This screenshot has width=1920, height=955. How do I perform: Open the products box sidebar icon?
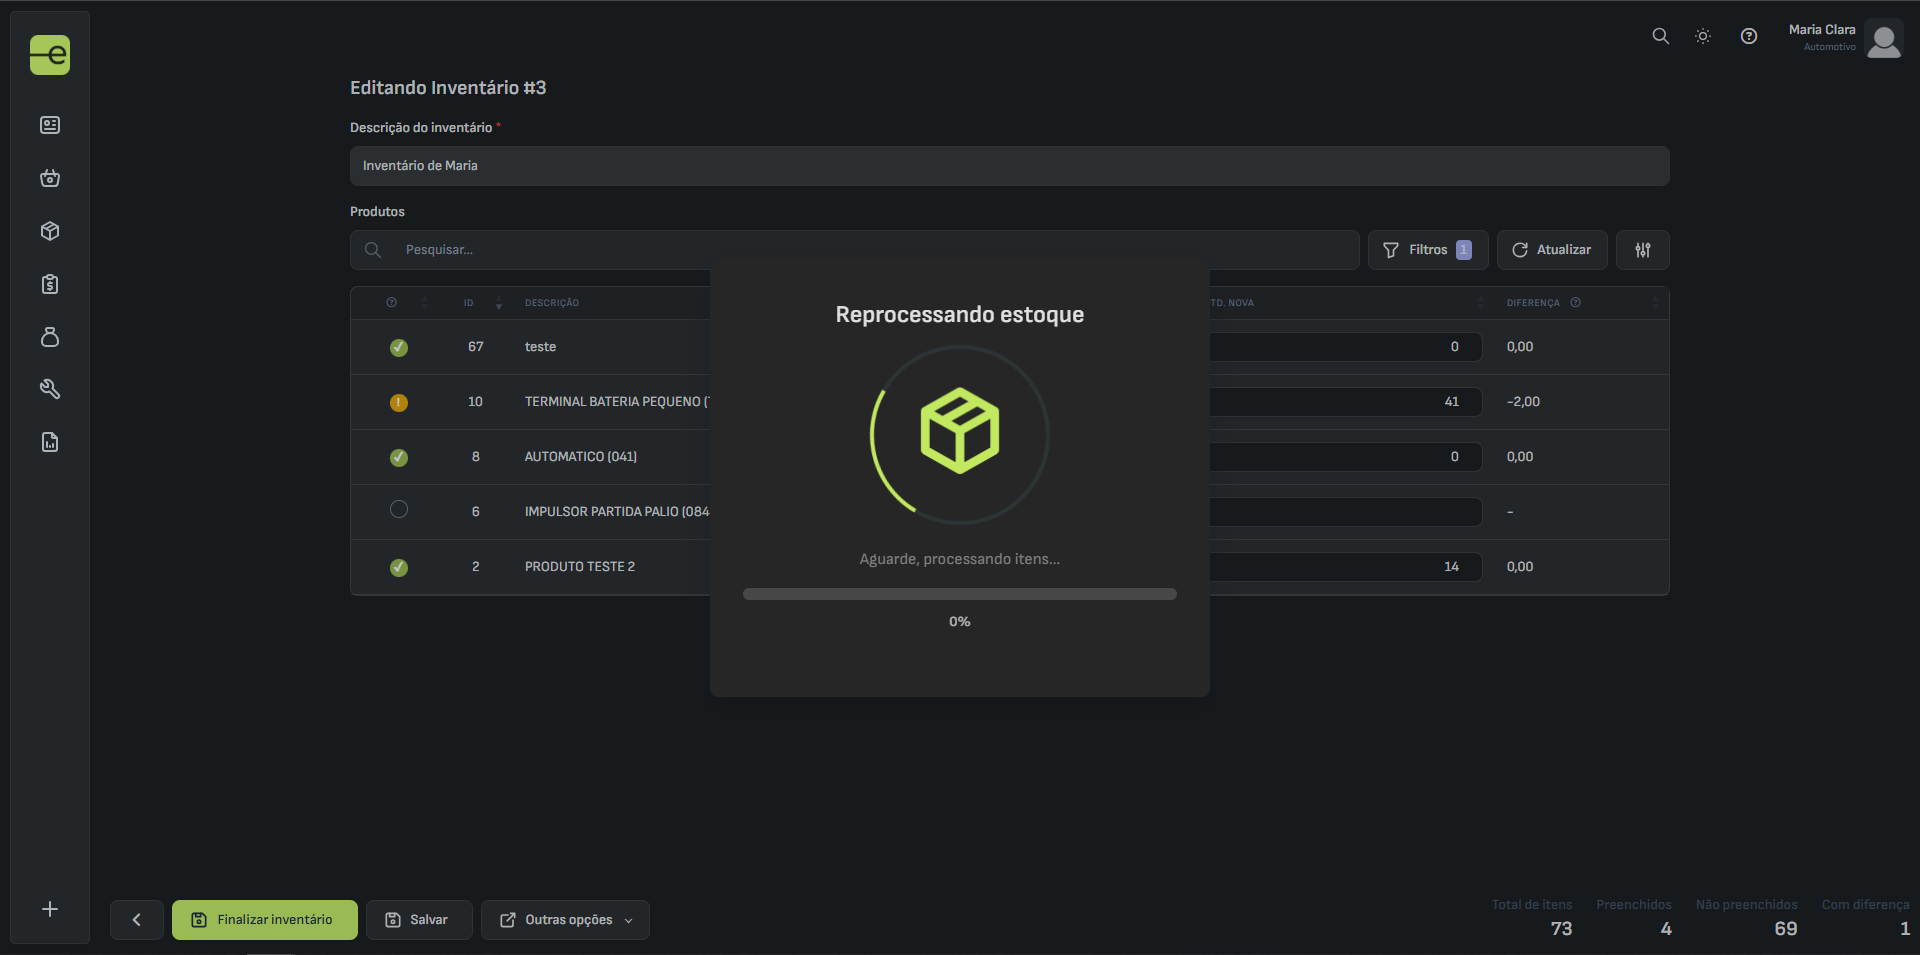[x=50, y=231]
